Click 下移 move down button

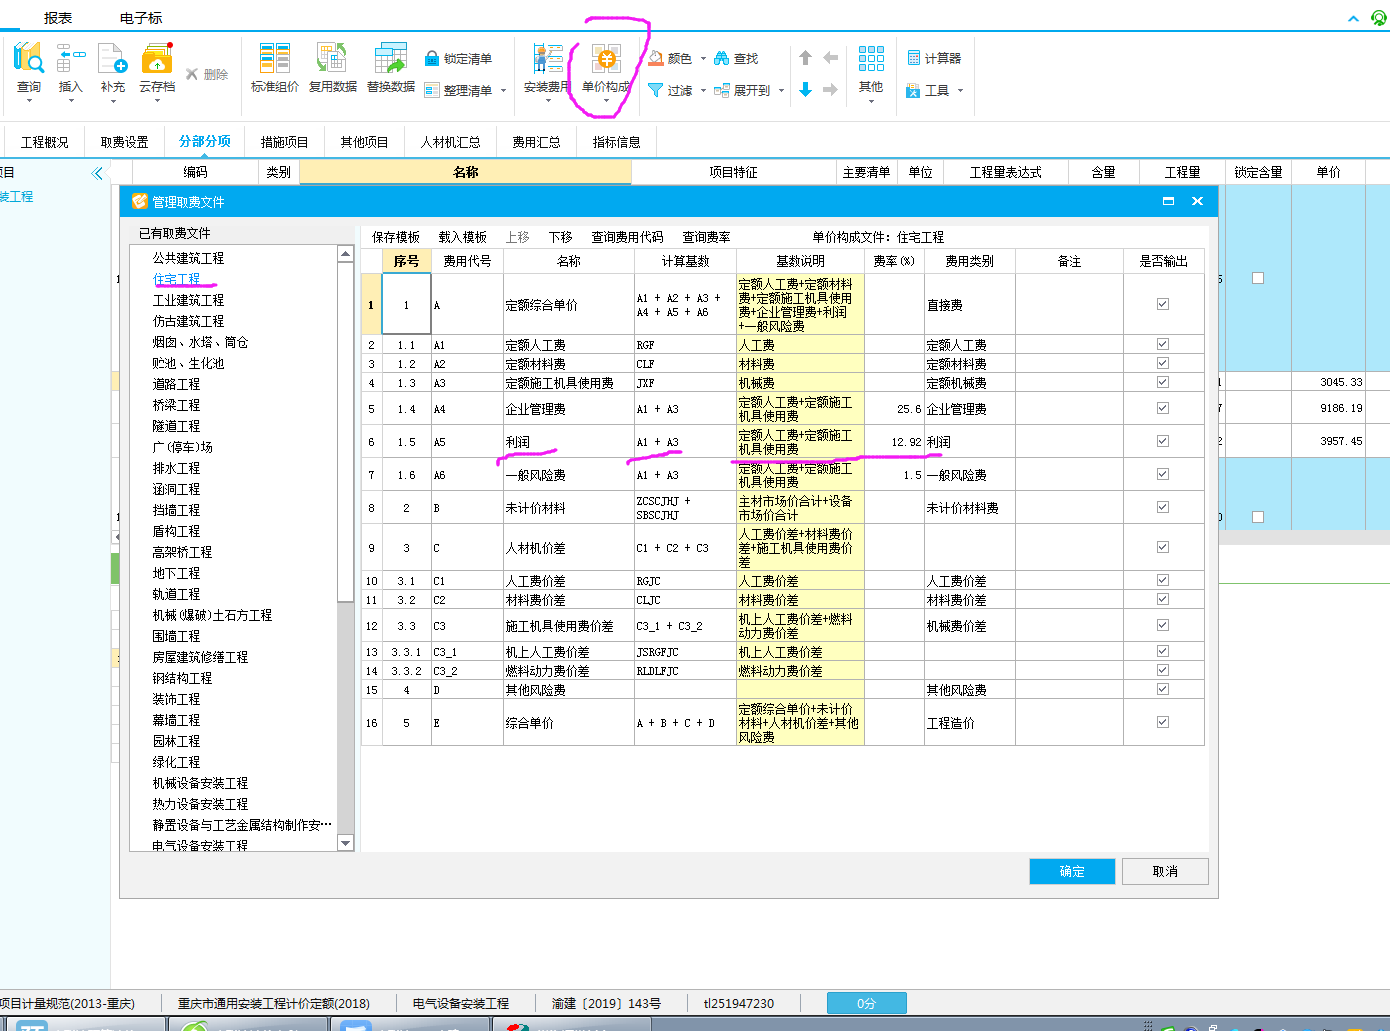[560, 237]
